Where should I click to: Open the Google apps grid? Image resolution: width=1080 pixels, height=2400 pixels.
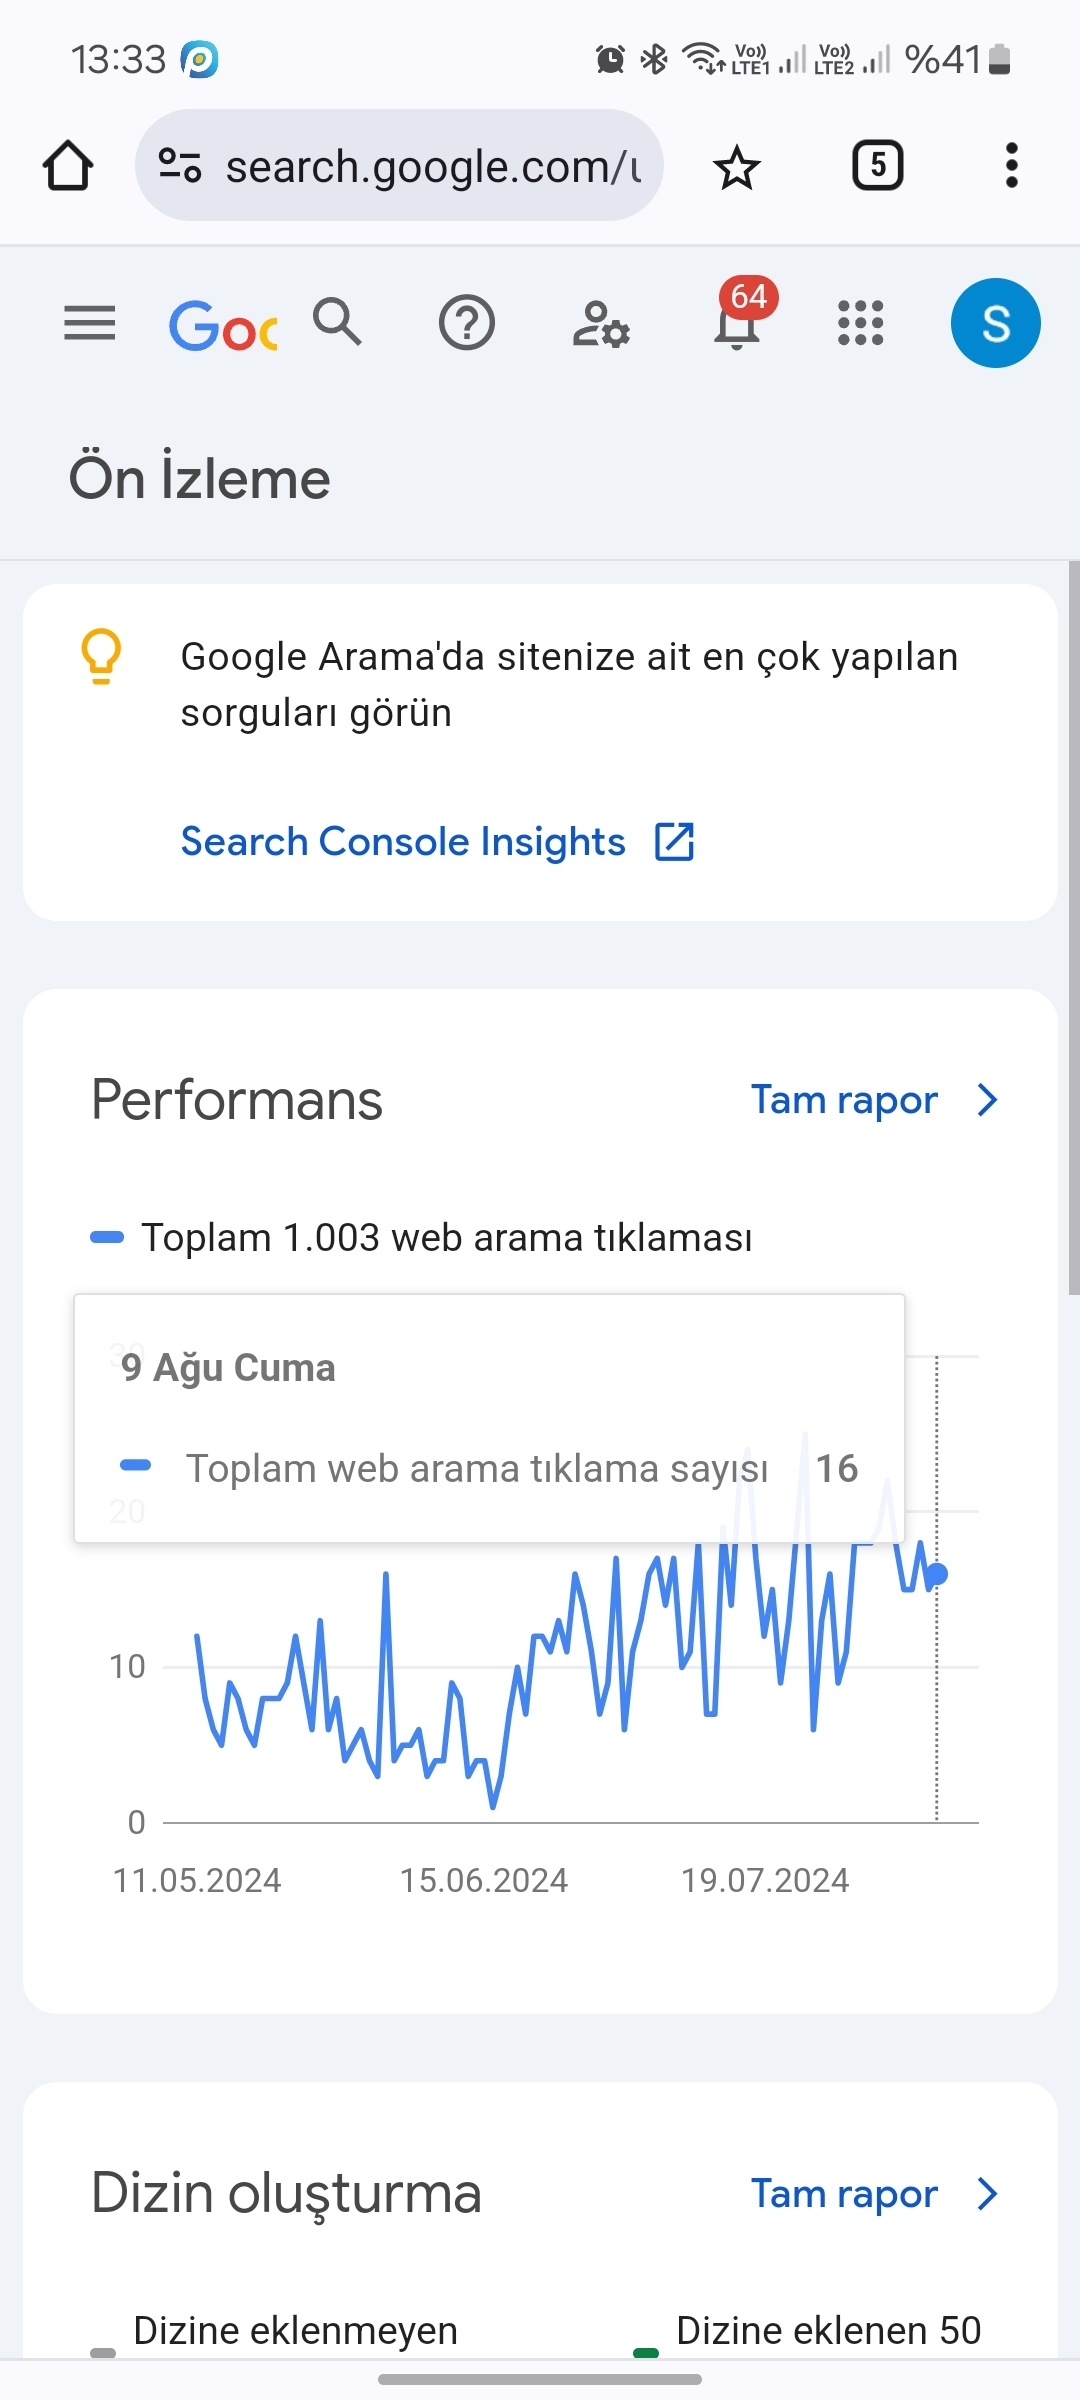(860, 323)
